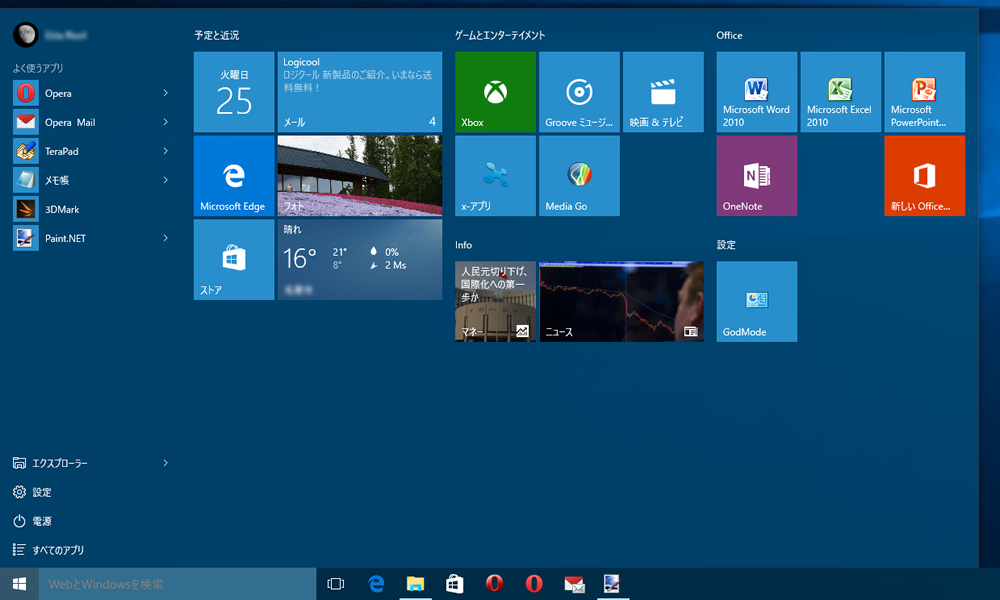This screenshot has height=600, width=1000.
Task: Expand エクスプローラー jump list arrow
Action: point(166,463)
